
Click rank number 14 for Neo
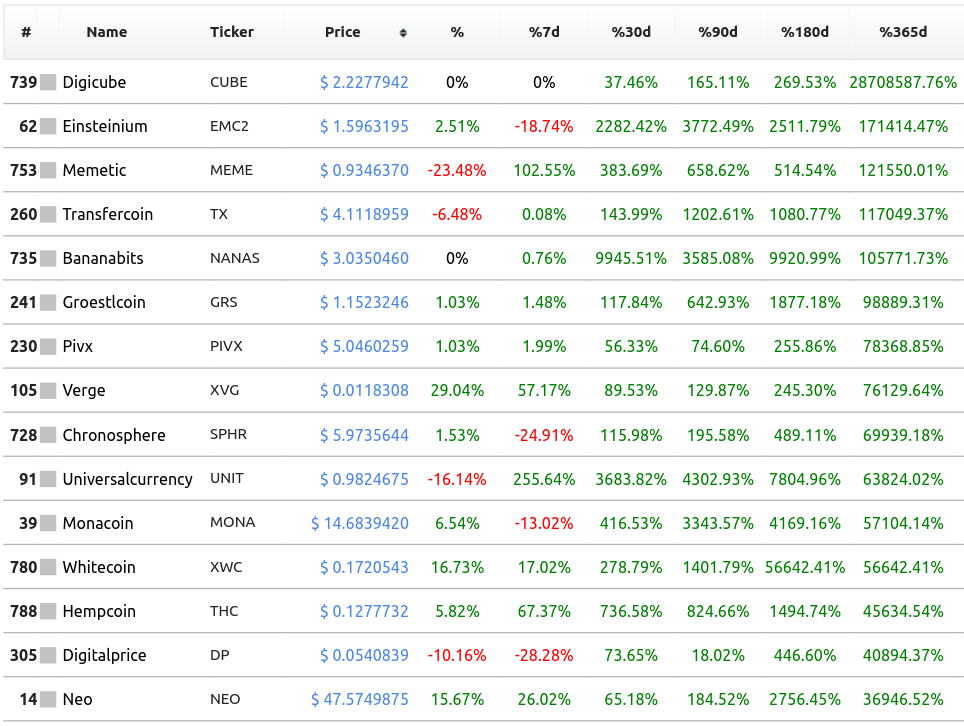pos(28,699)
